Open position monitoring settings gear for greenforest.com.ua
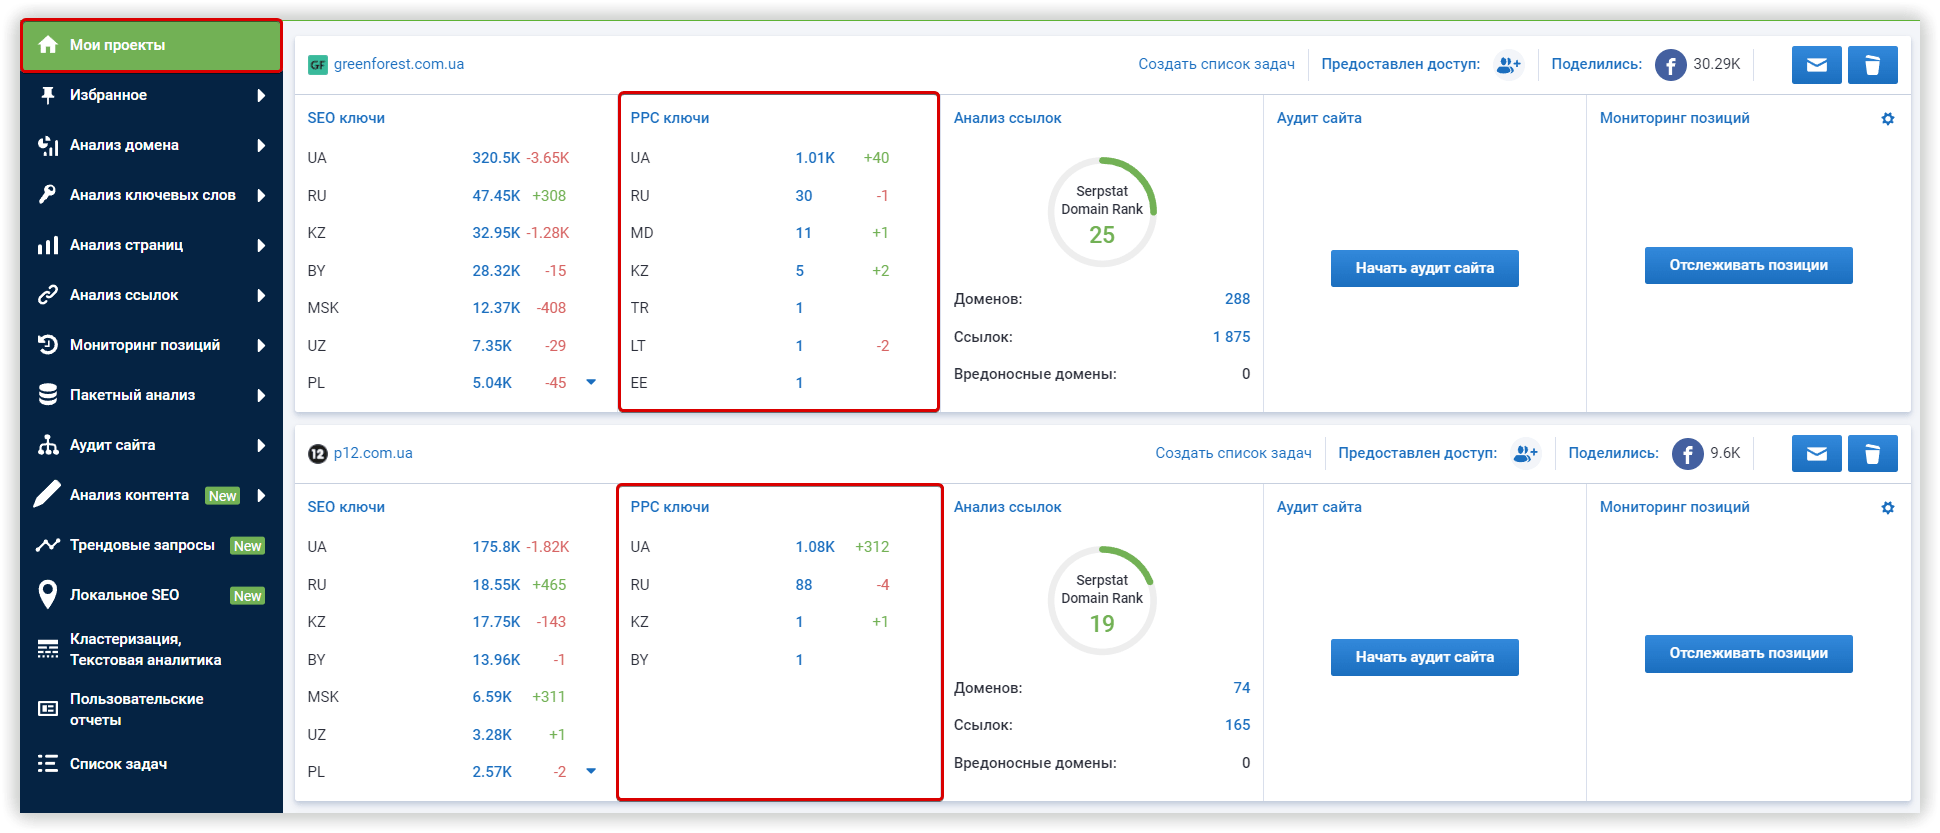The image size is (1940, 833). [1888, 118]
